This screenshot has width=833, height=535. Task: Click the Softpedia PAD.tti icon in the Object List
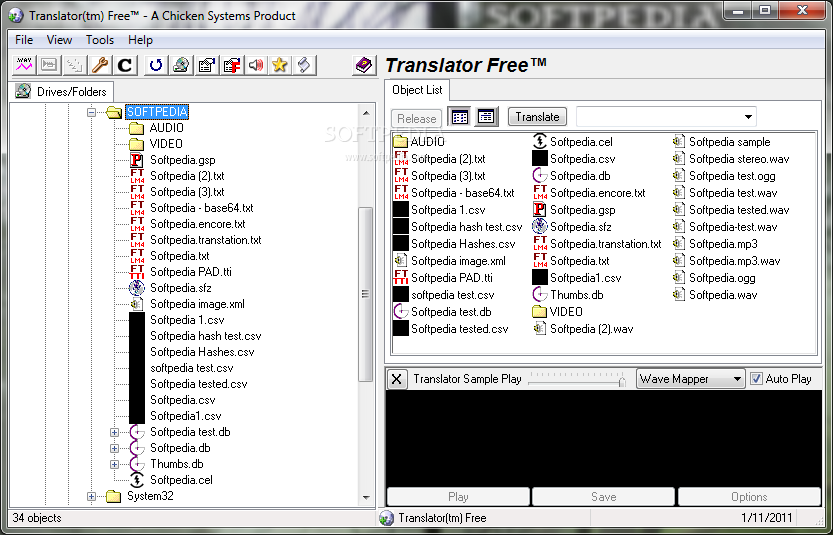point(401,277)
